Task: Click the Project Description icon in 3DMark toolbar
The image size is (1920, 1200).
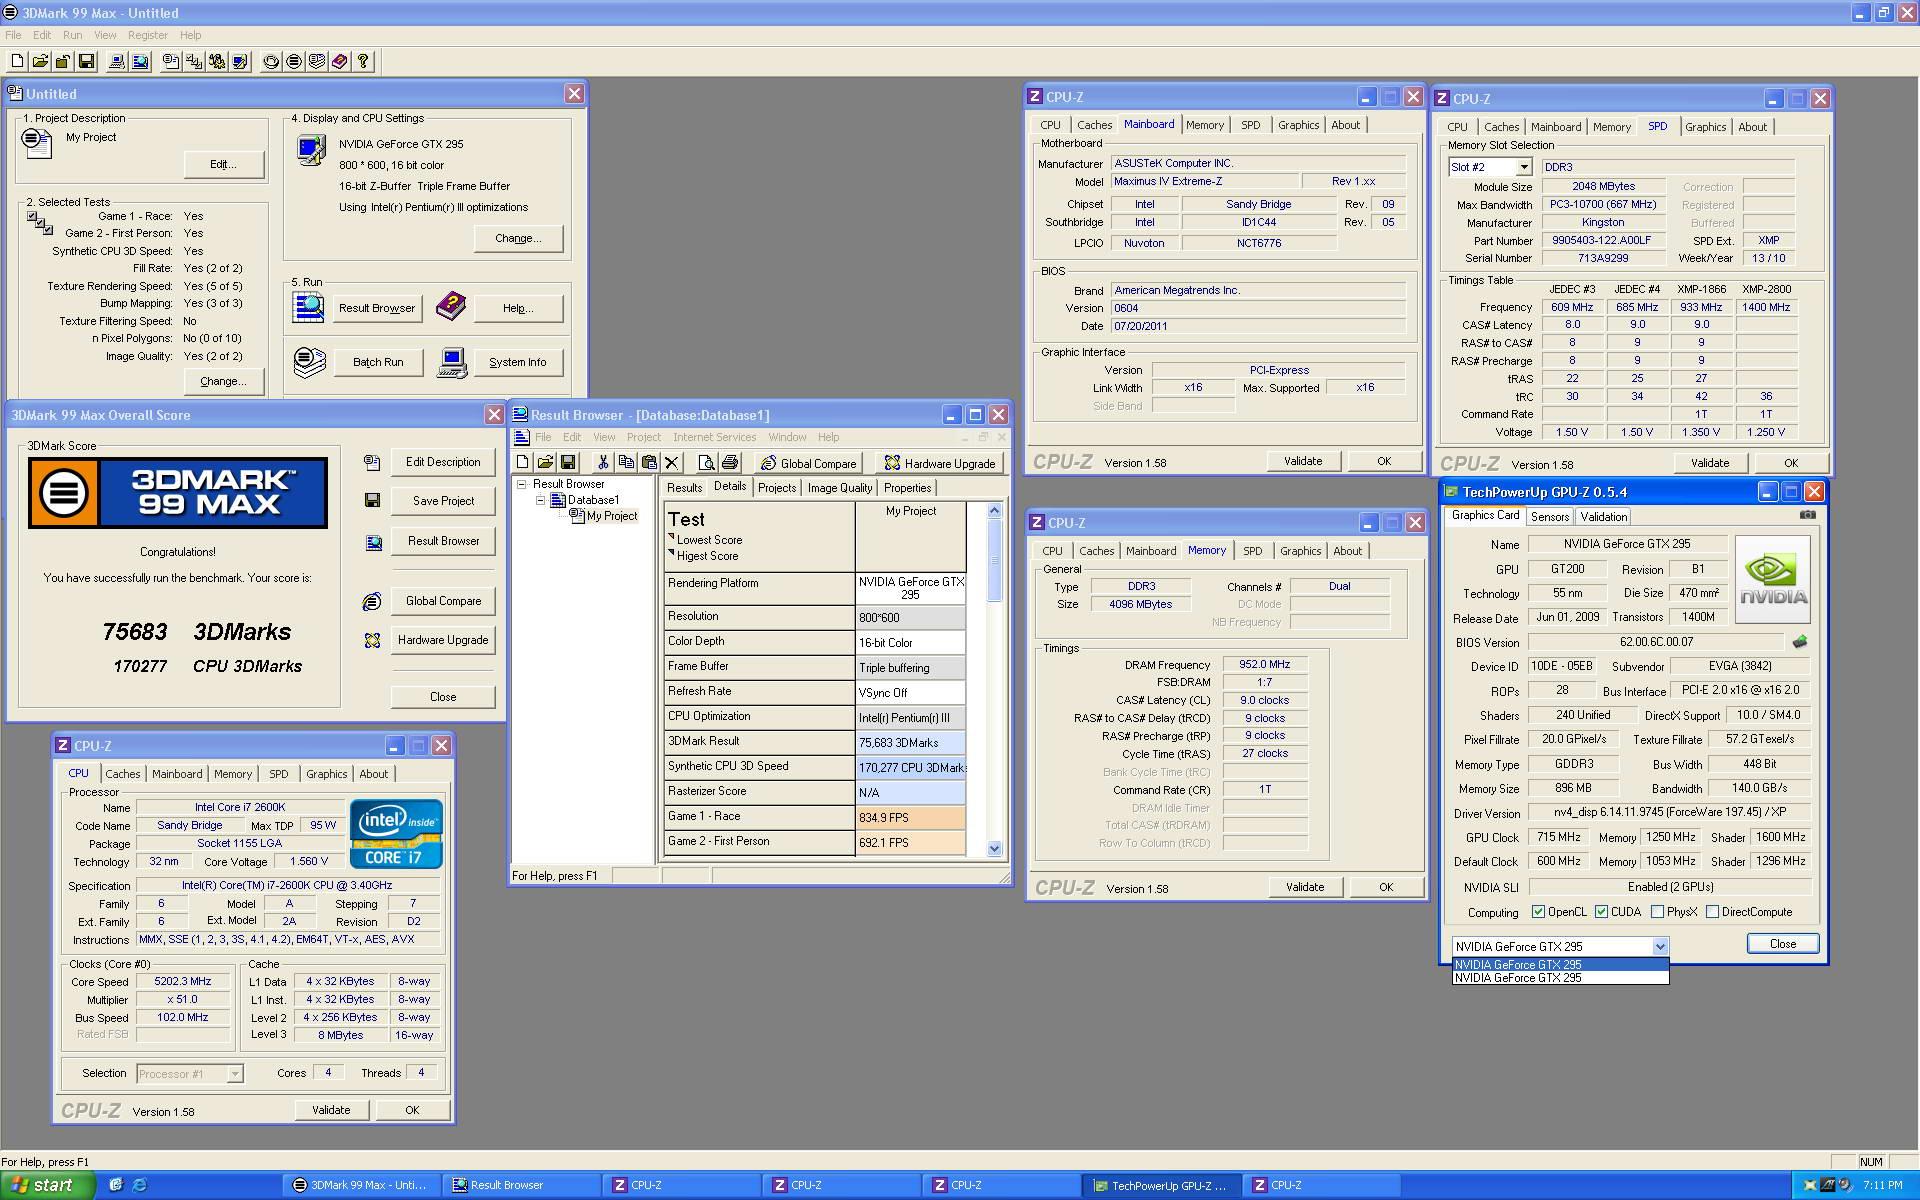Action: tap(171, 62)
